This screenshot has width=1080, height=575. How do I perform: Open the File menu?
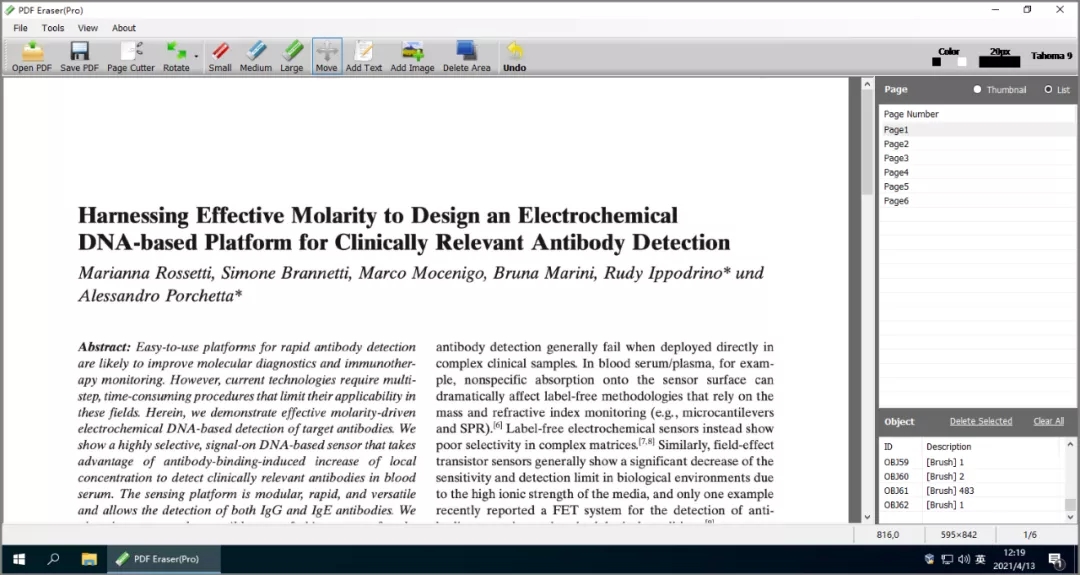coord(21,28)
